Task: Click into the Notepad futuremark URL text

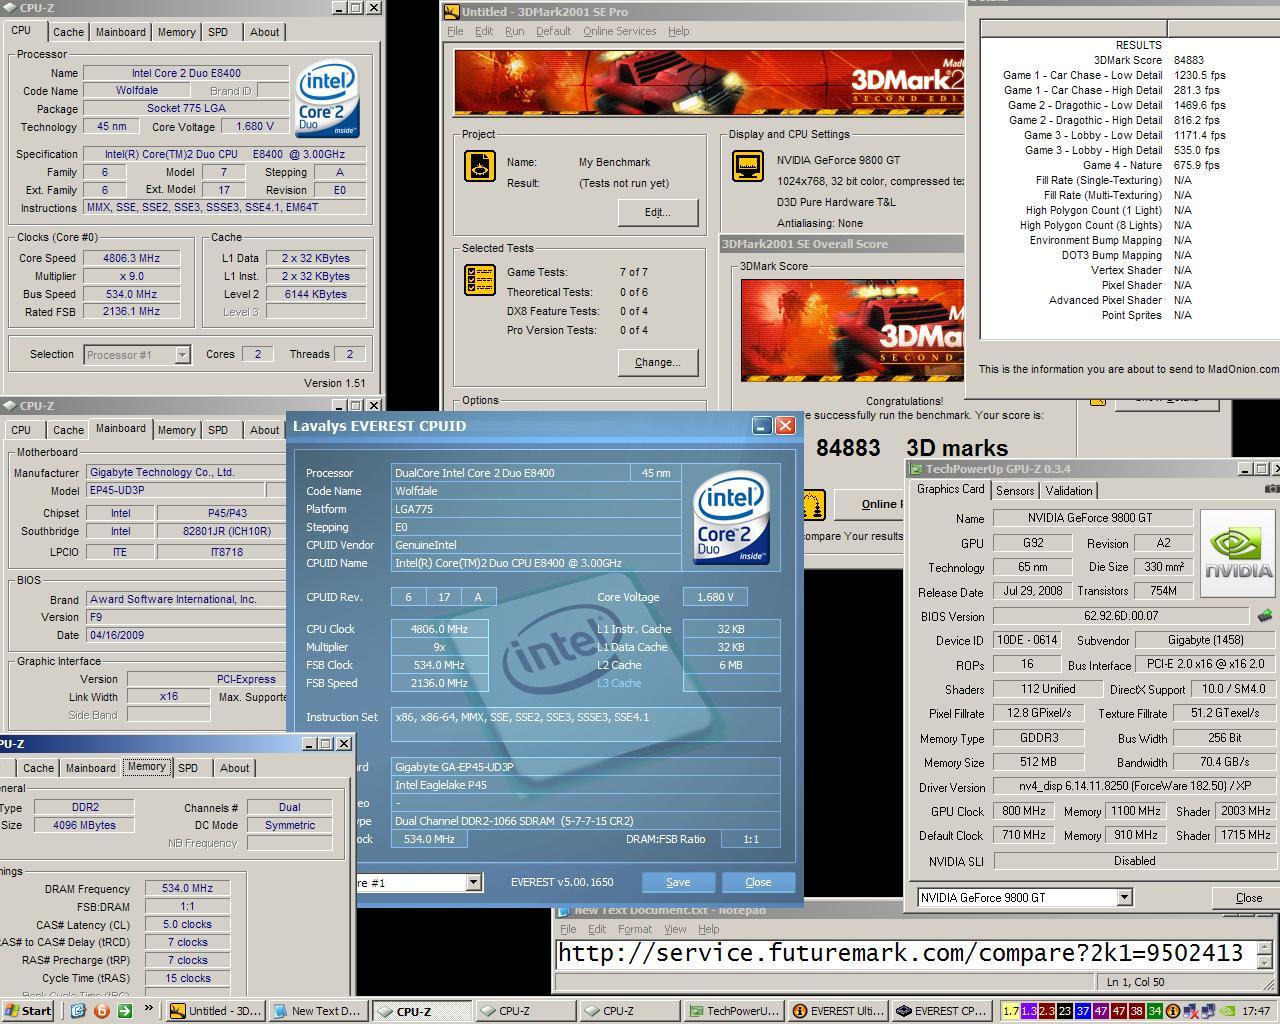Action: [900, 953]
